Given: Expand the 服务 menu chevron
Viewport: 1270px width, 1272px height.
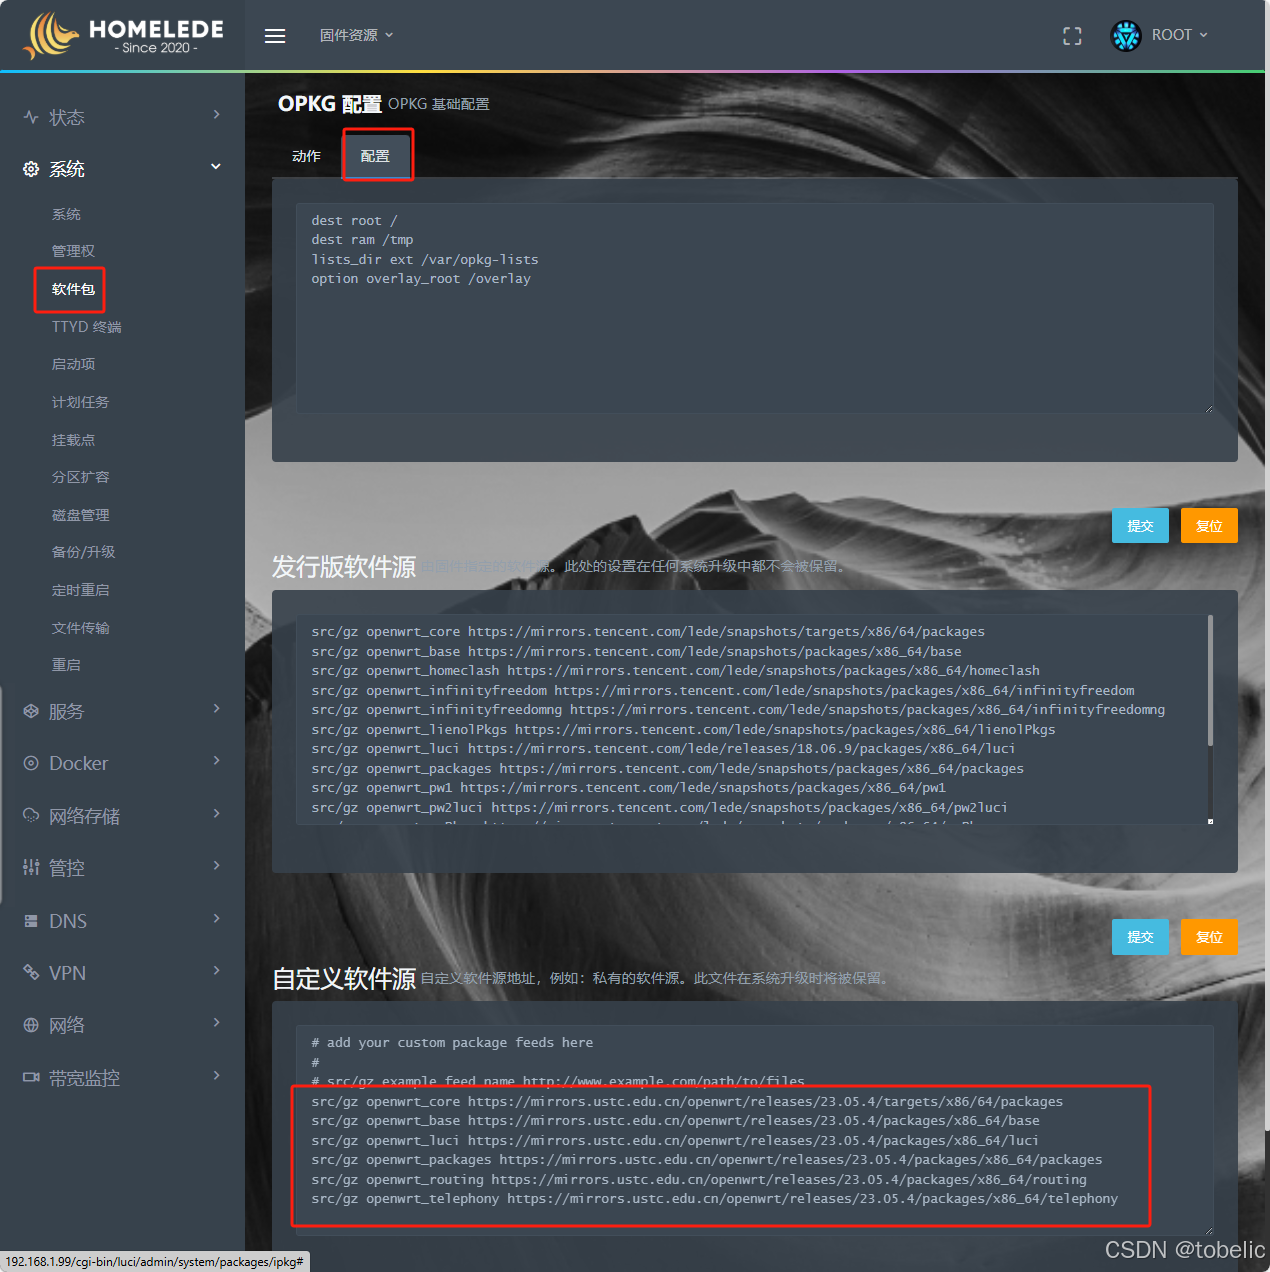Looking at the screenshot, I should pos(217,709).
